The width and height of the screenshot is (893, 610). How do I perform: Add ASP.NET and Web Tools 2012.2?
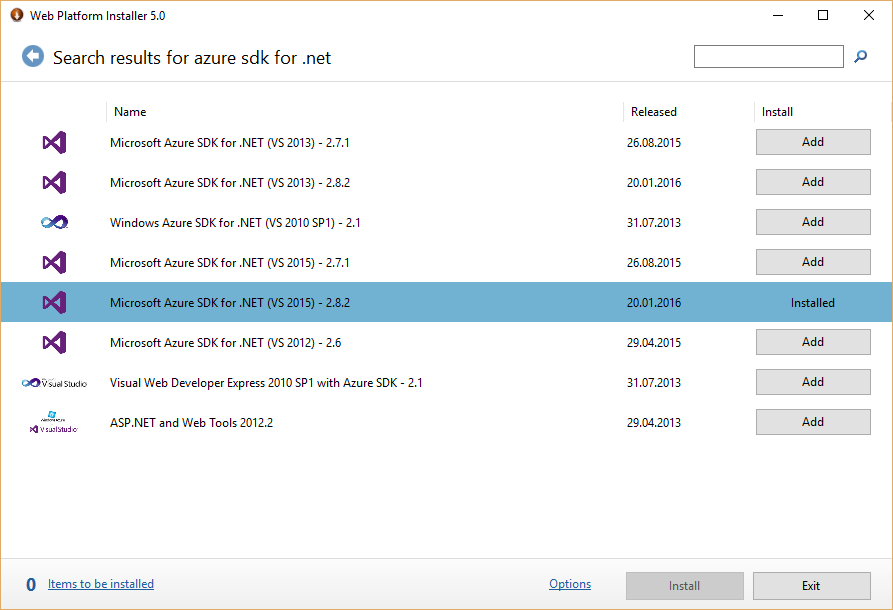coord(812,422)
